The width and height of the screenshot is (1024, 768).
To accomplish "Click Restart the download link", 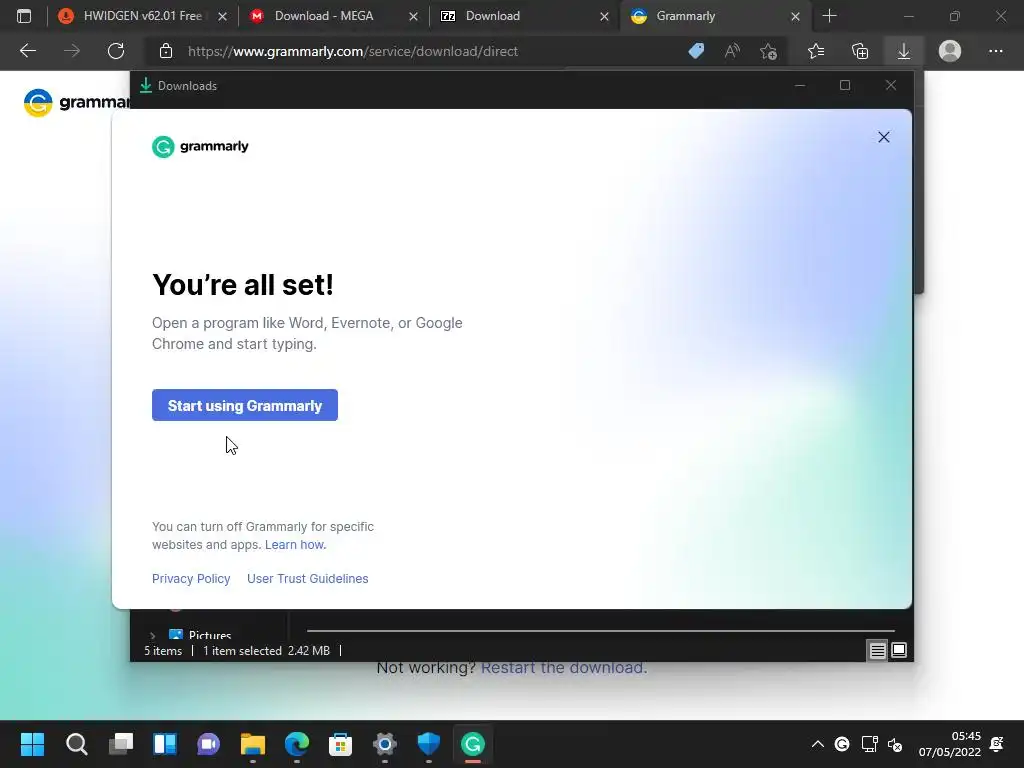I will pyautogui.click(x=564, y=667).
